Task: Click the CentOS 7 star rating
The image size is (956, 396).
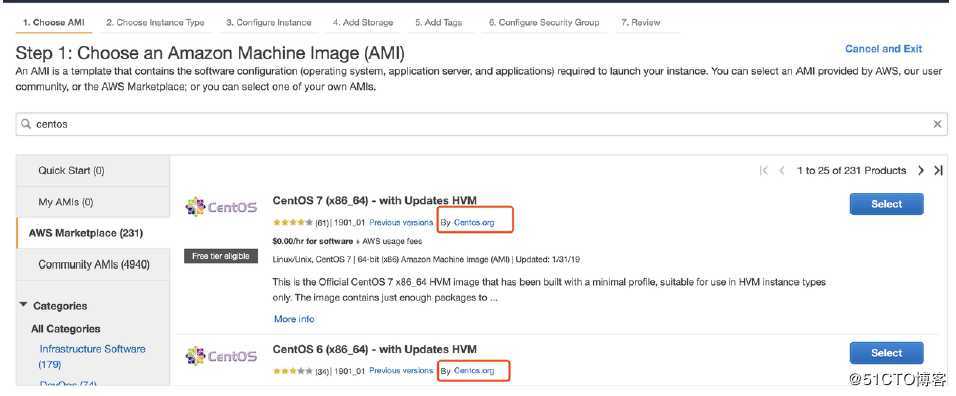Action: point(293,222)
